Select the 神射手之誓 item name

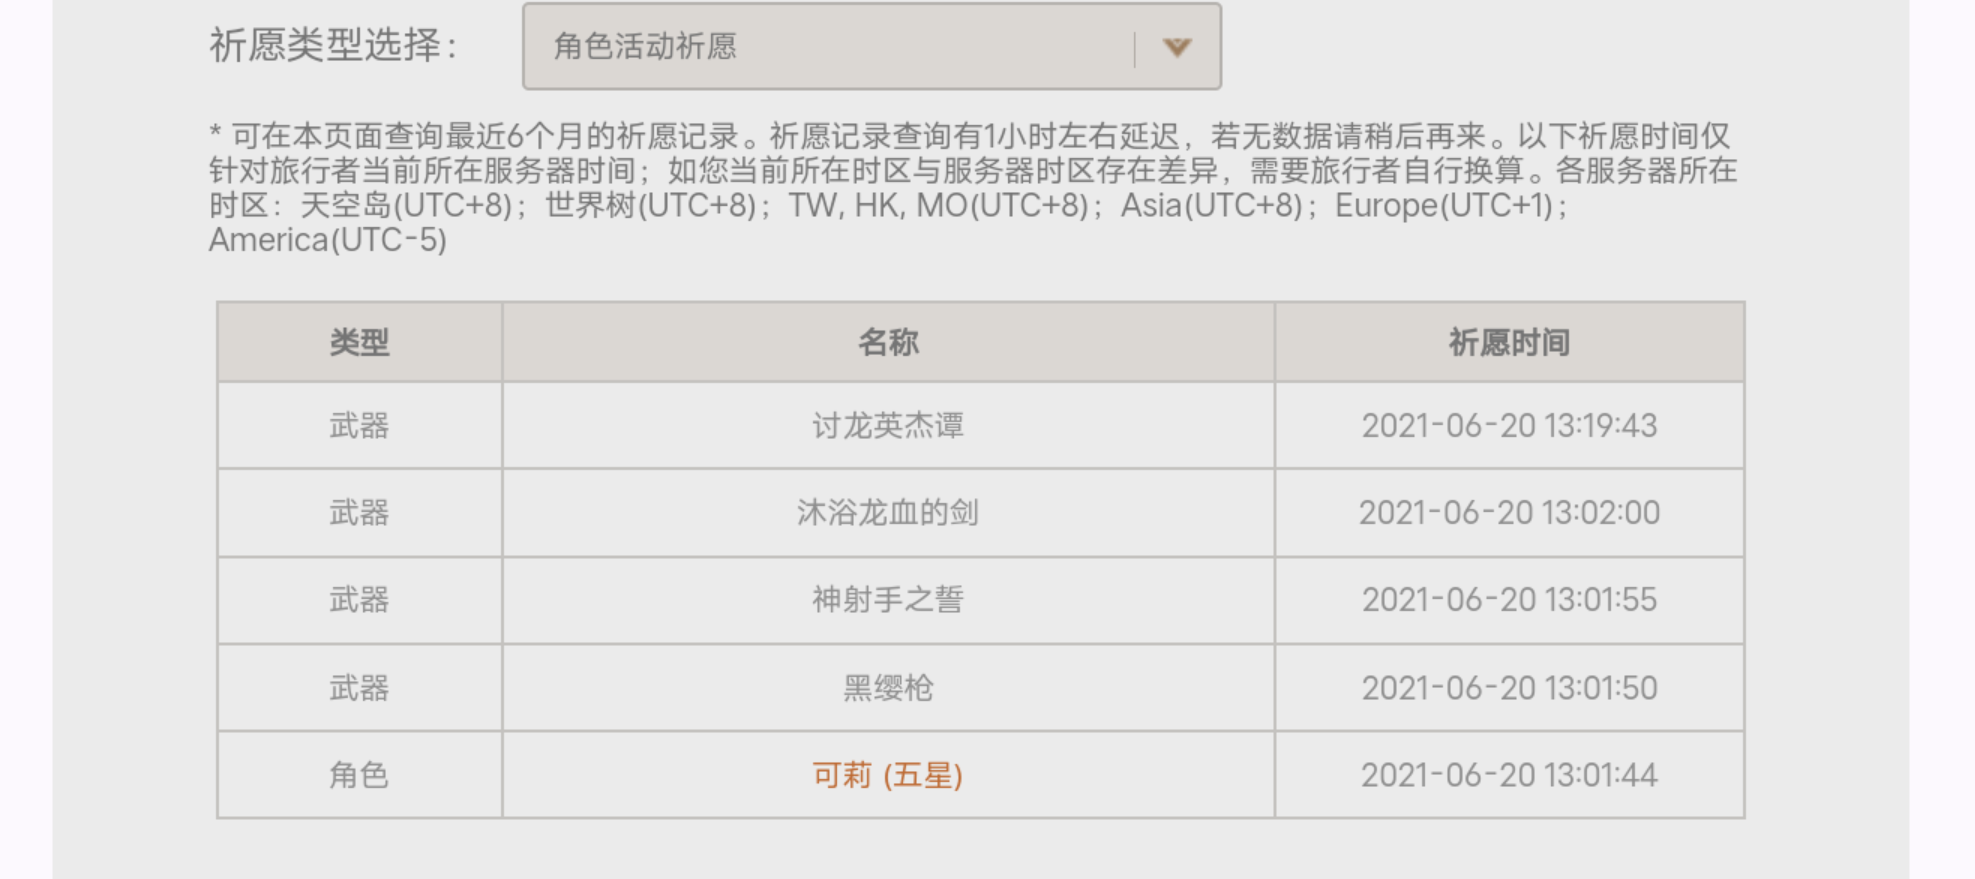click(x=888, y=600)
